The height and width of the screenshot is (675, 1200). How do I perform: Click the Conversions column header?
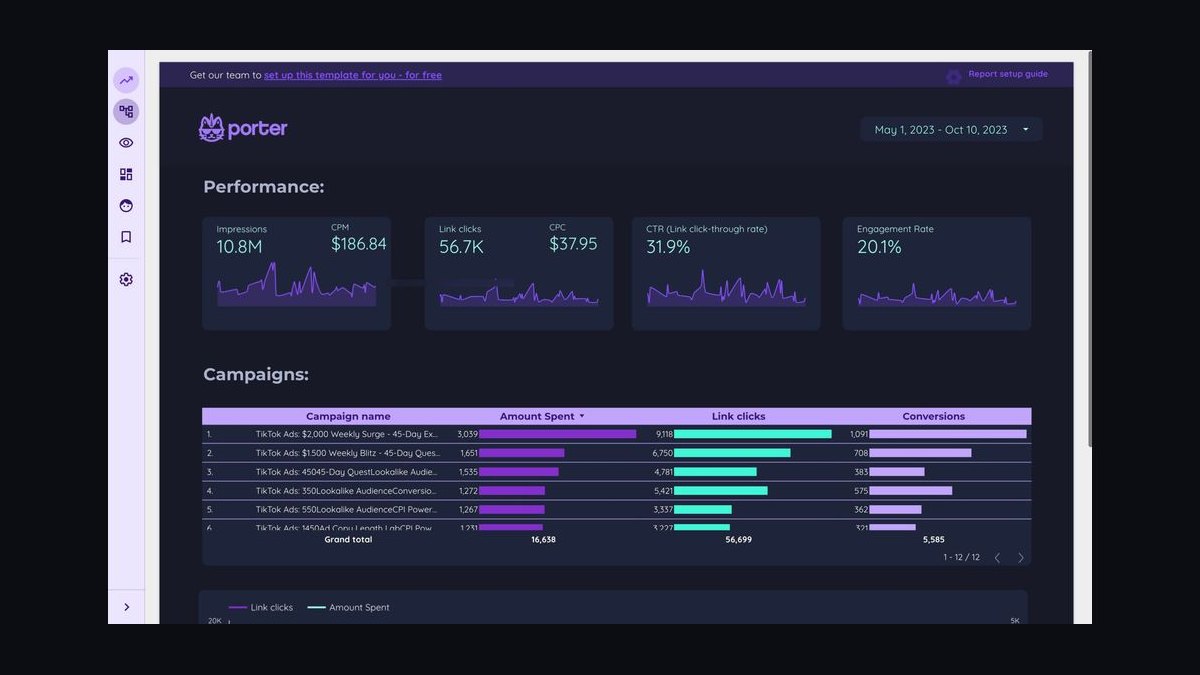(934, 416)
